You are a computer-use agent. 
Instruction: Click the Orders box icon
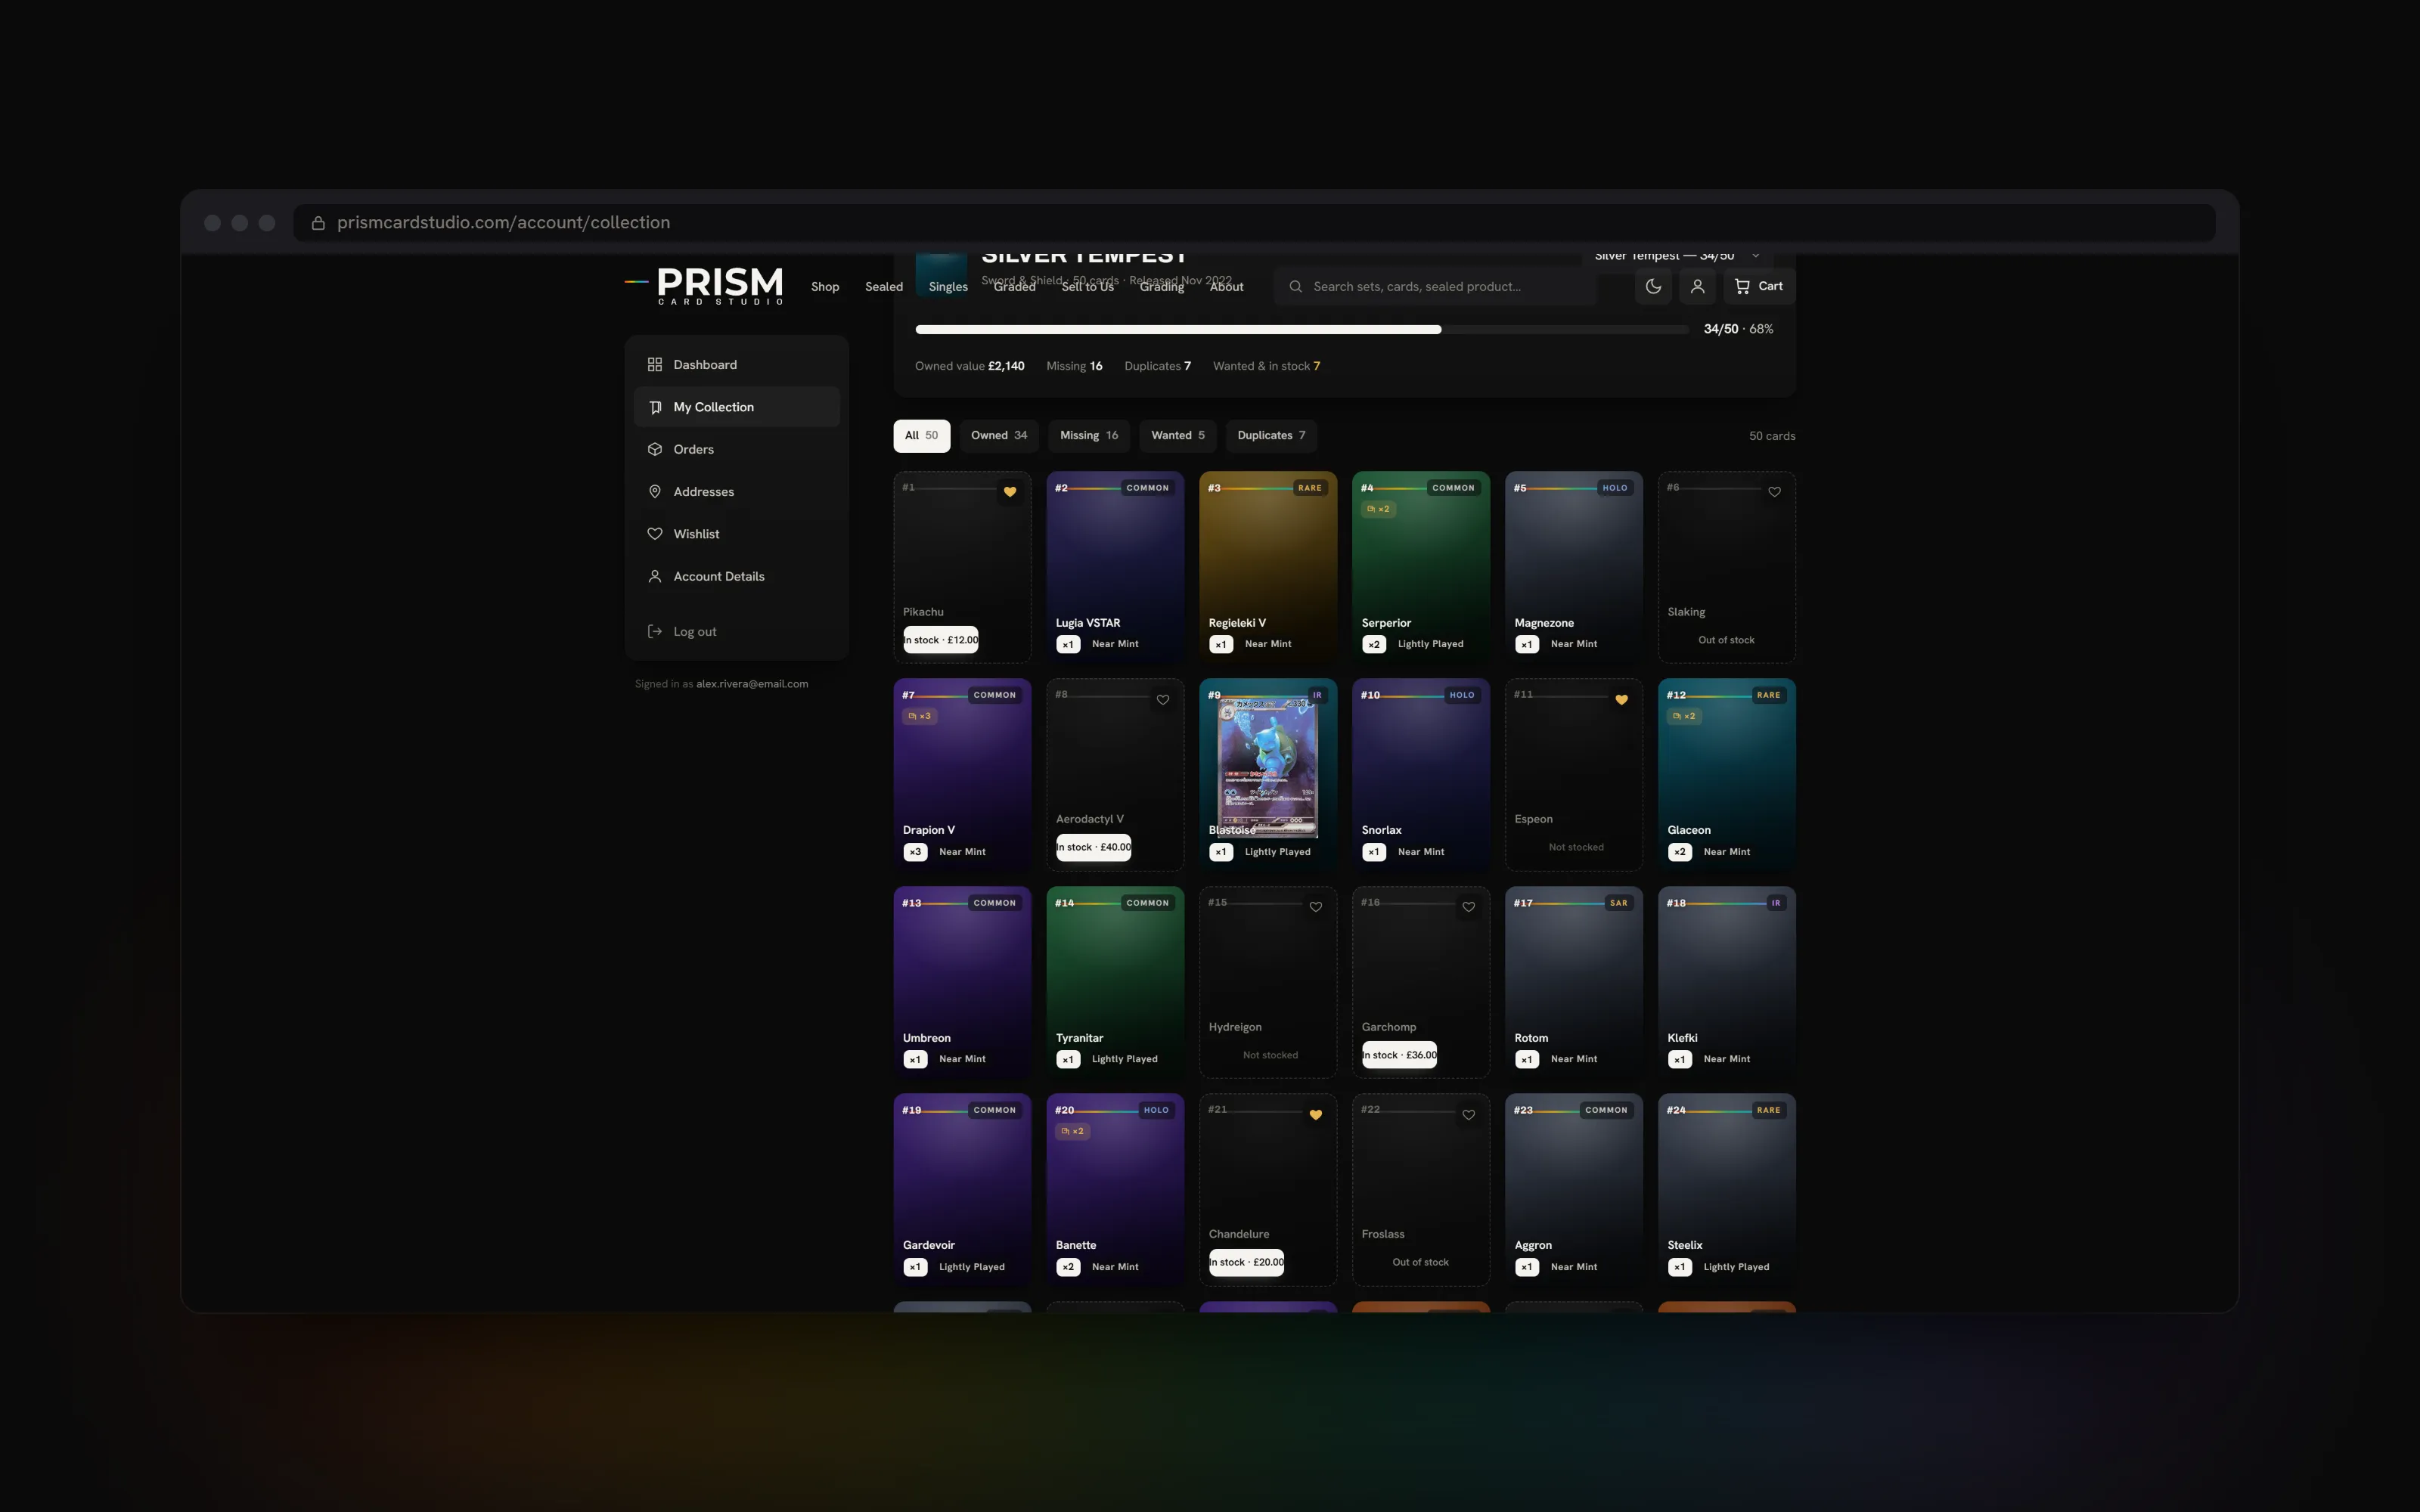pos(655,449)
